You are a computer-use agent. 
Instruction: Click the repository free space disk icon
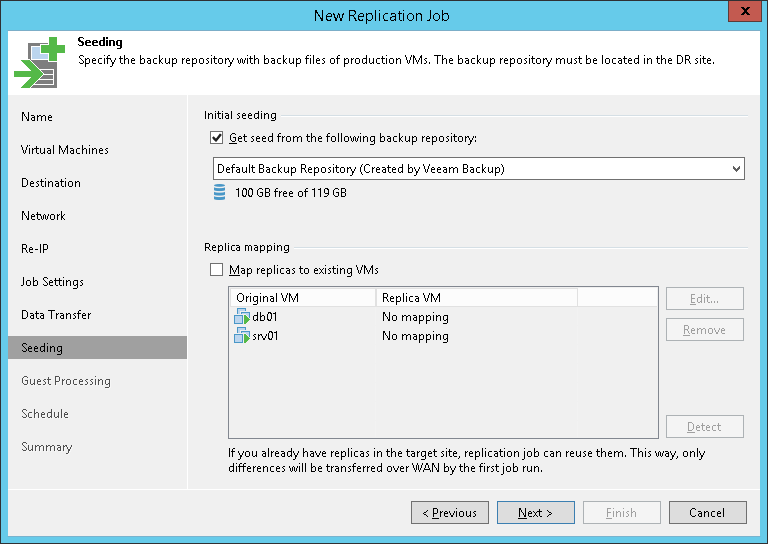pos(219,193)
